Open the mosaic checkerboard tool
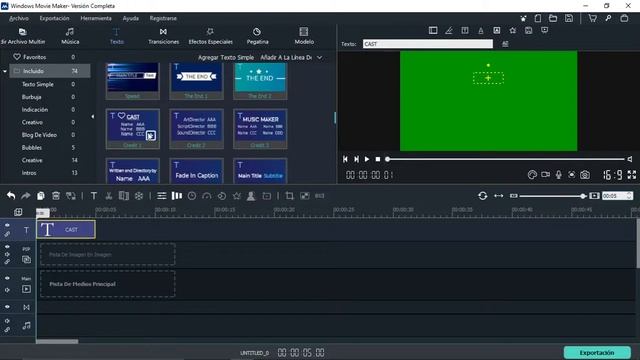Viewport: 640px width, 360px height. (x=305, y=196)
